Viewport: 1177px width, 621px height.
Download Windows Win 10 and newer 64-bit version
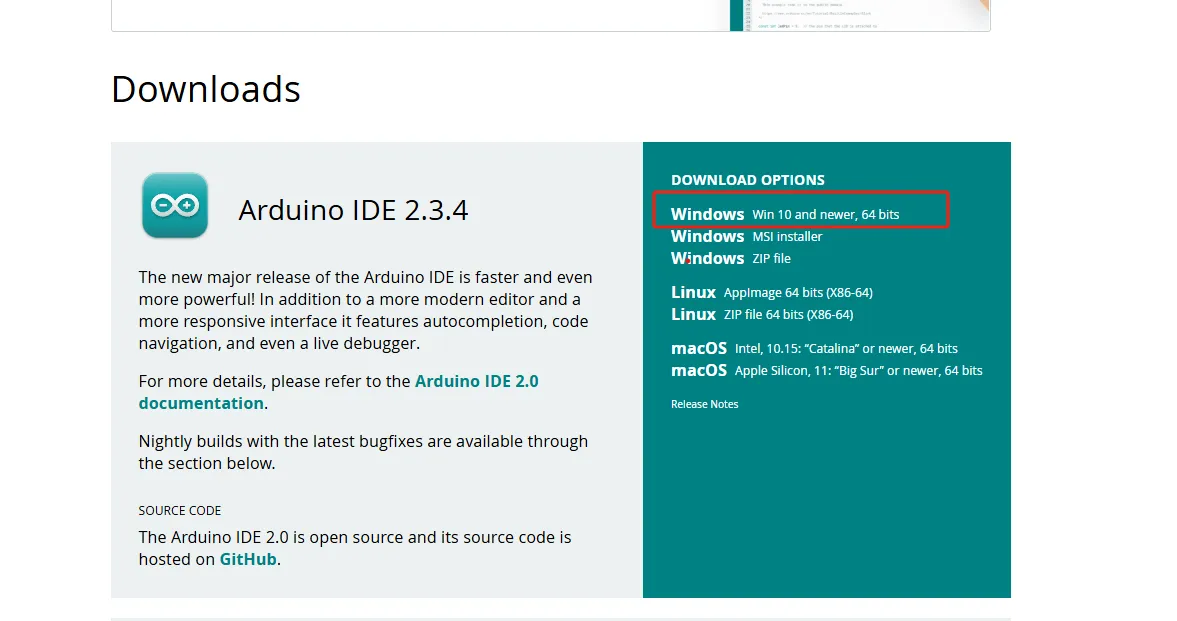784,214
